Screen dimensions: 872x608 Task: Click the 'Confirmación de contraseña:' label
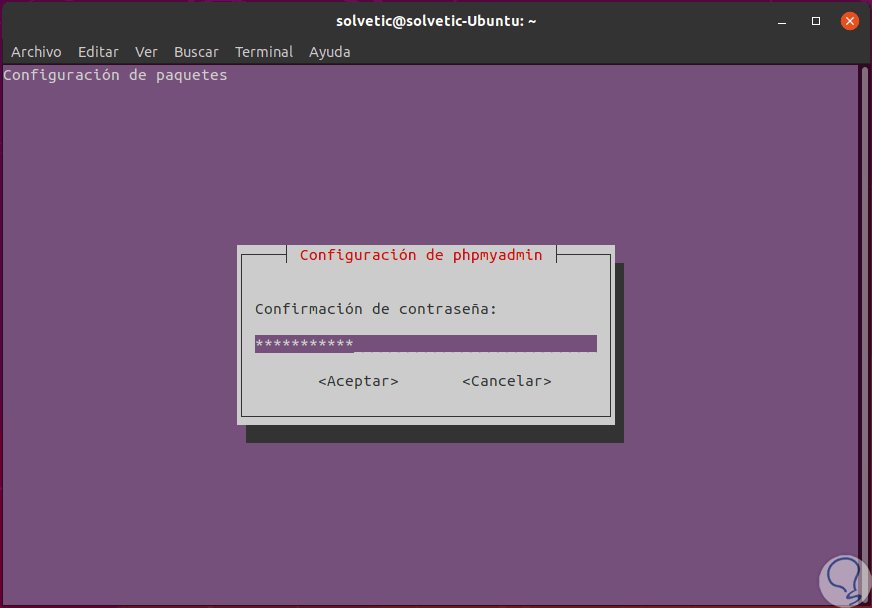point(376,309)
